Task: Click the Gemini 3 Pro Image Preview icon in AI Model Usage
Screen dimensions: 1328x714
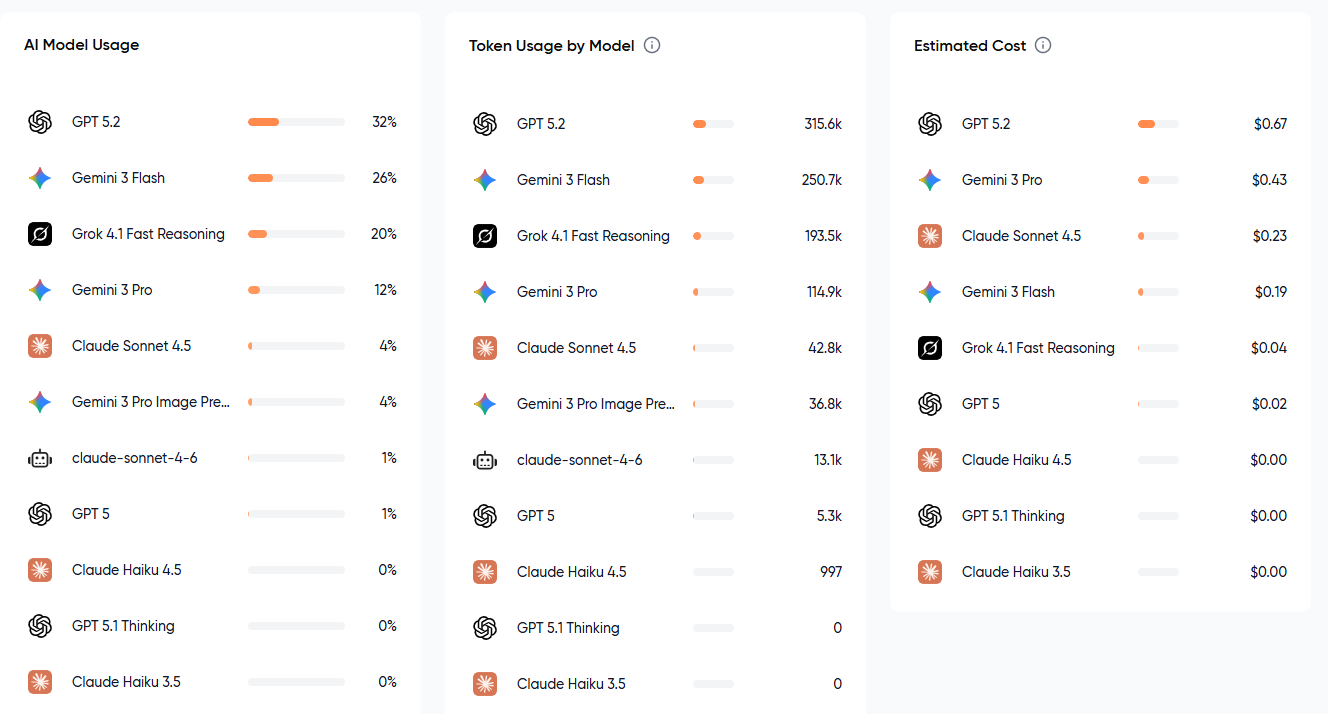Action: pyautogui.click(x=40, y=402)
